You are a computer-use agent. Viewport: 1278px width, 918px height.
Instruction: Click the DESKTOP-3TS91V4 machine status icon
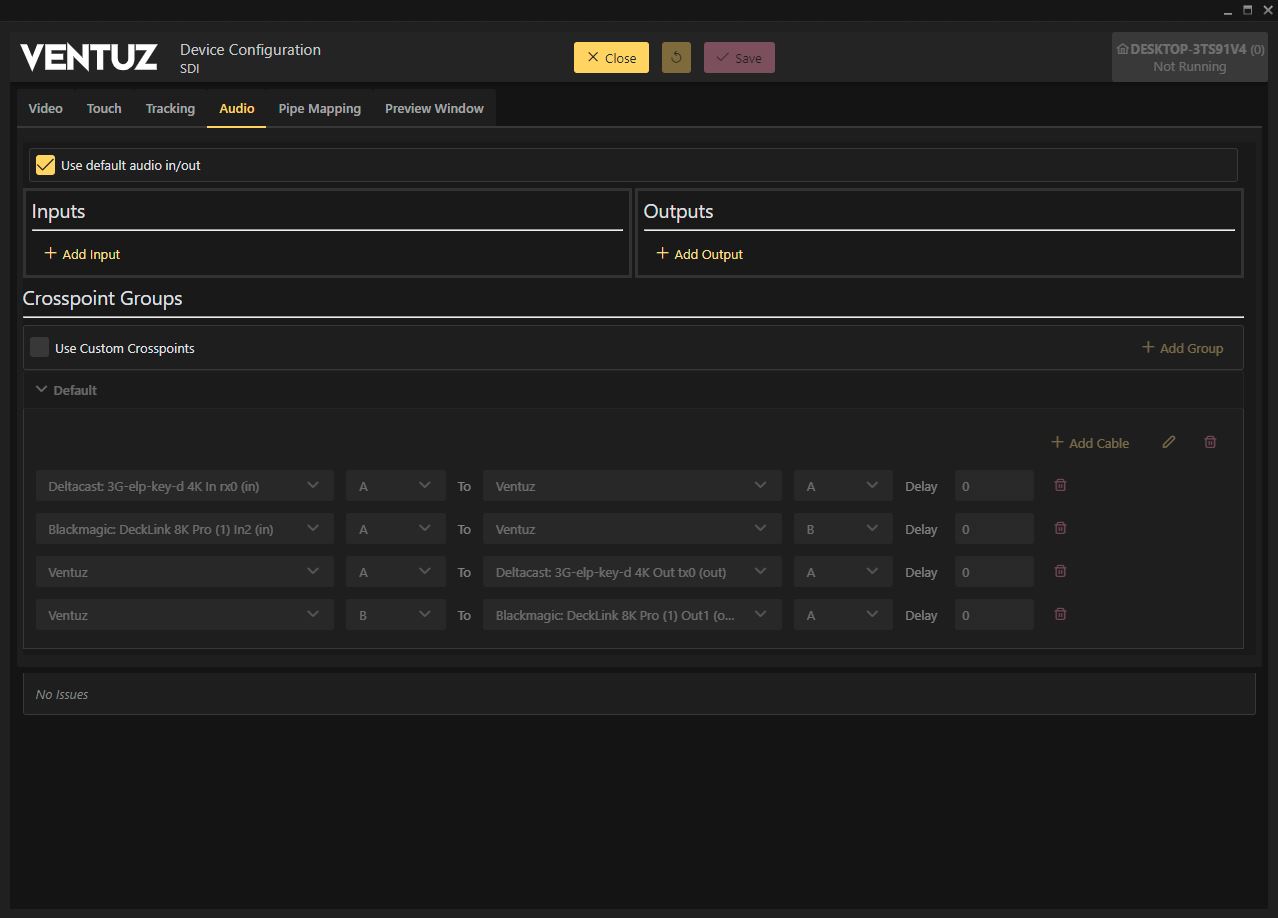pos(1122,49)
